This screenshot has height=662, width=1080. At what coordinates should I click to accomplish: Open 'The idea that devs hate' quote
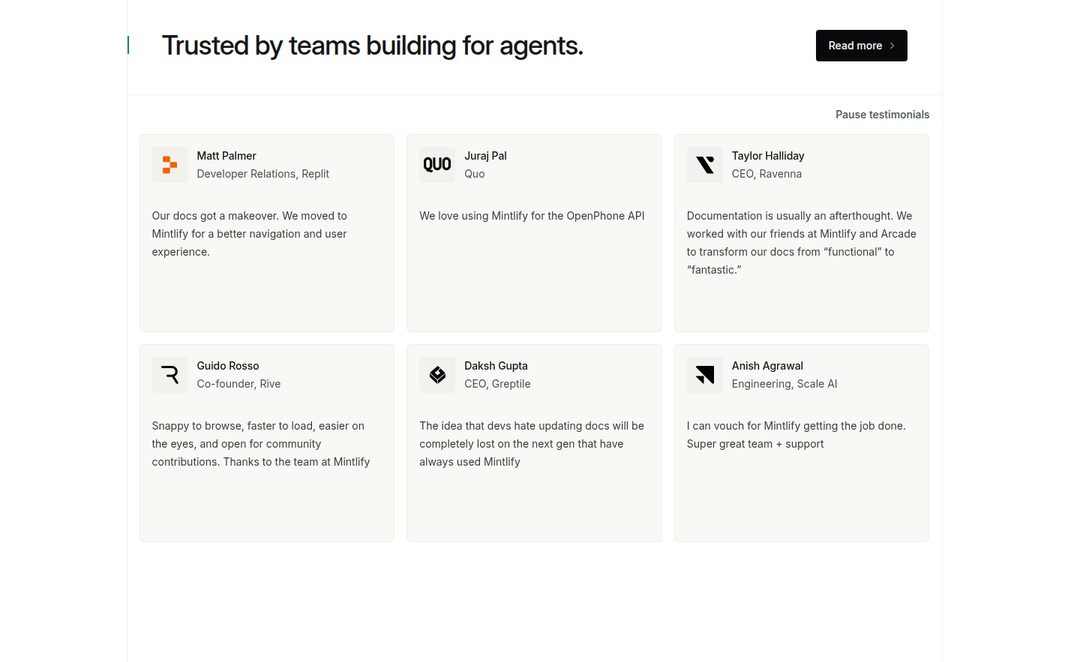(x=532, y=444)
